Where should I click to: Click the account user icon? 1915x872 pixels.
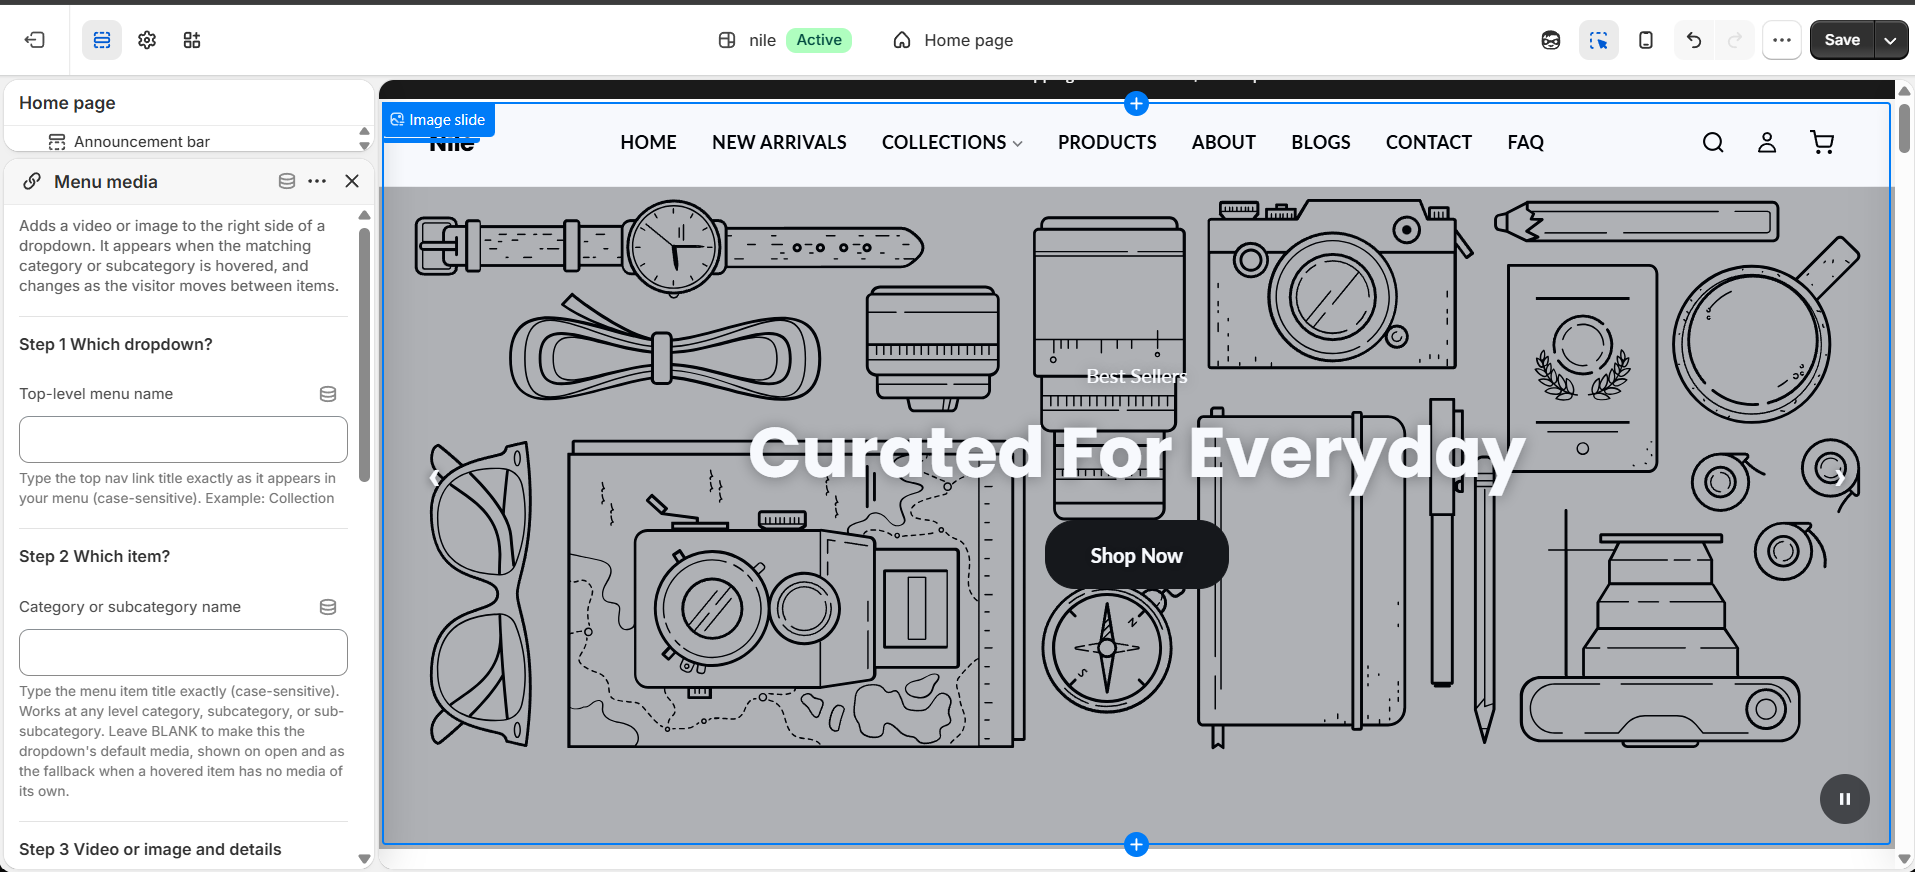pos(1767,142)
